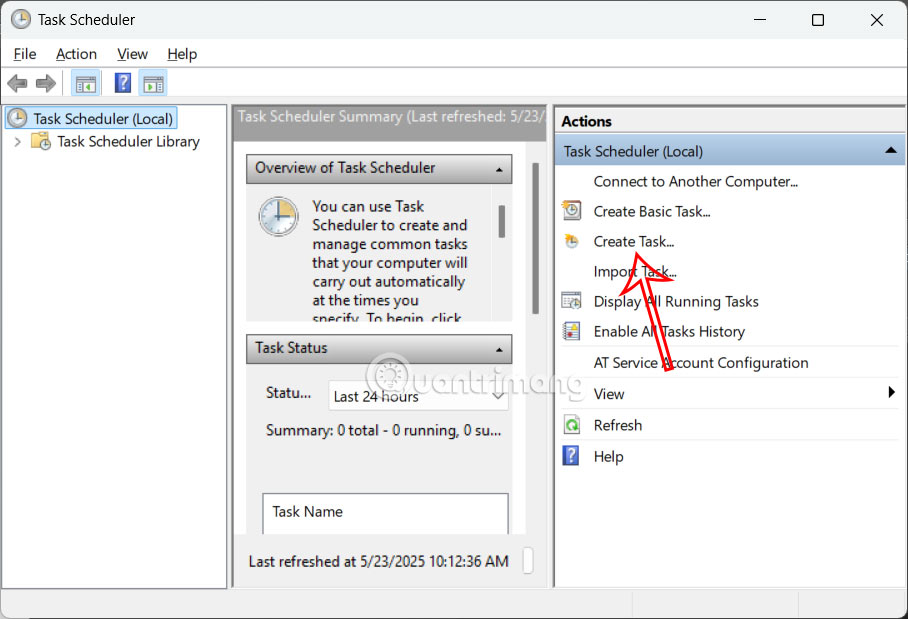This screenshot has width=908, height=619.
Task: Collapse the Overview of Task Scheduler section
Action: pos(497,169)
